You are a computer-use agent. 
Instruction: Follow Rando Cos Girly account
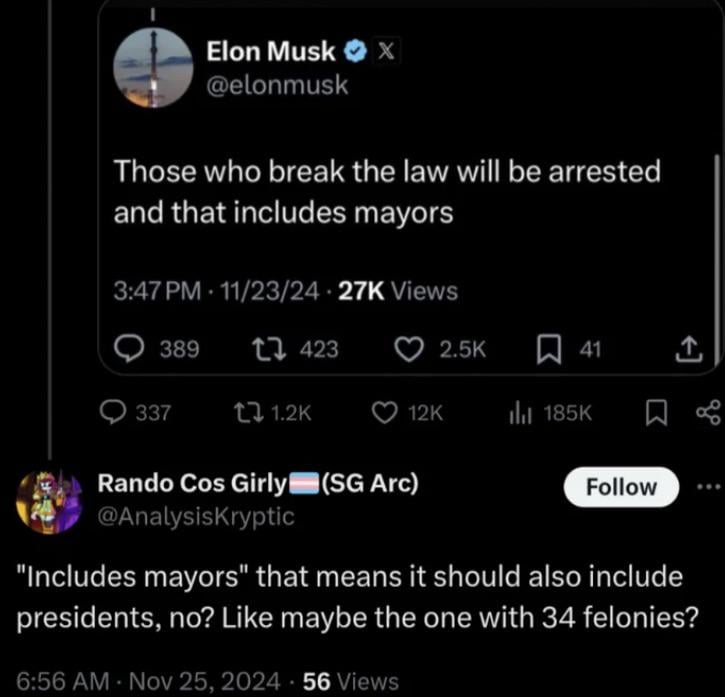(620, 487)
